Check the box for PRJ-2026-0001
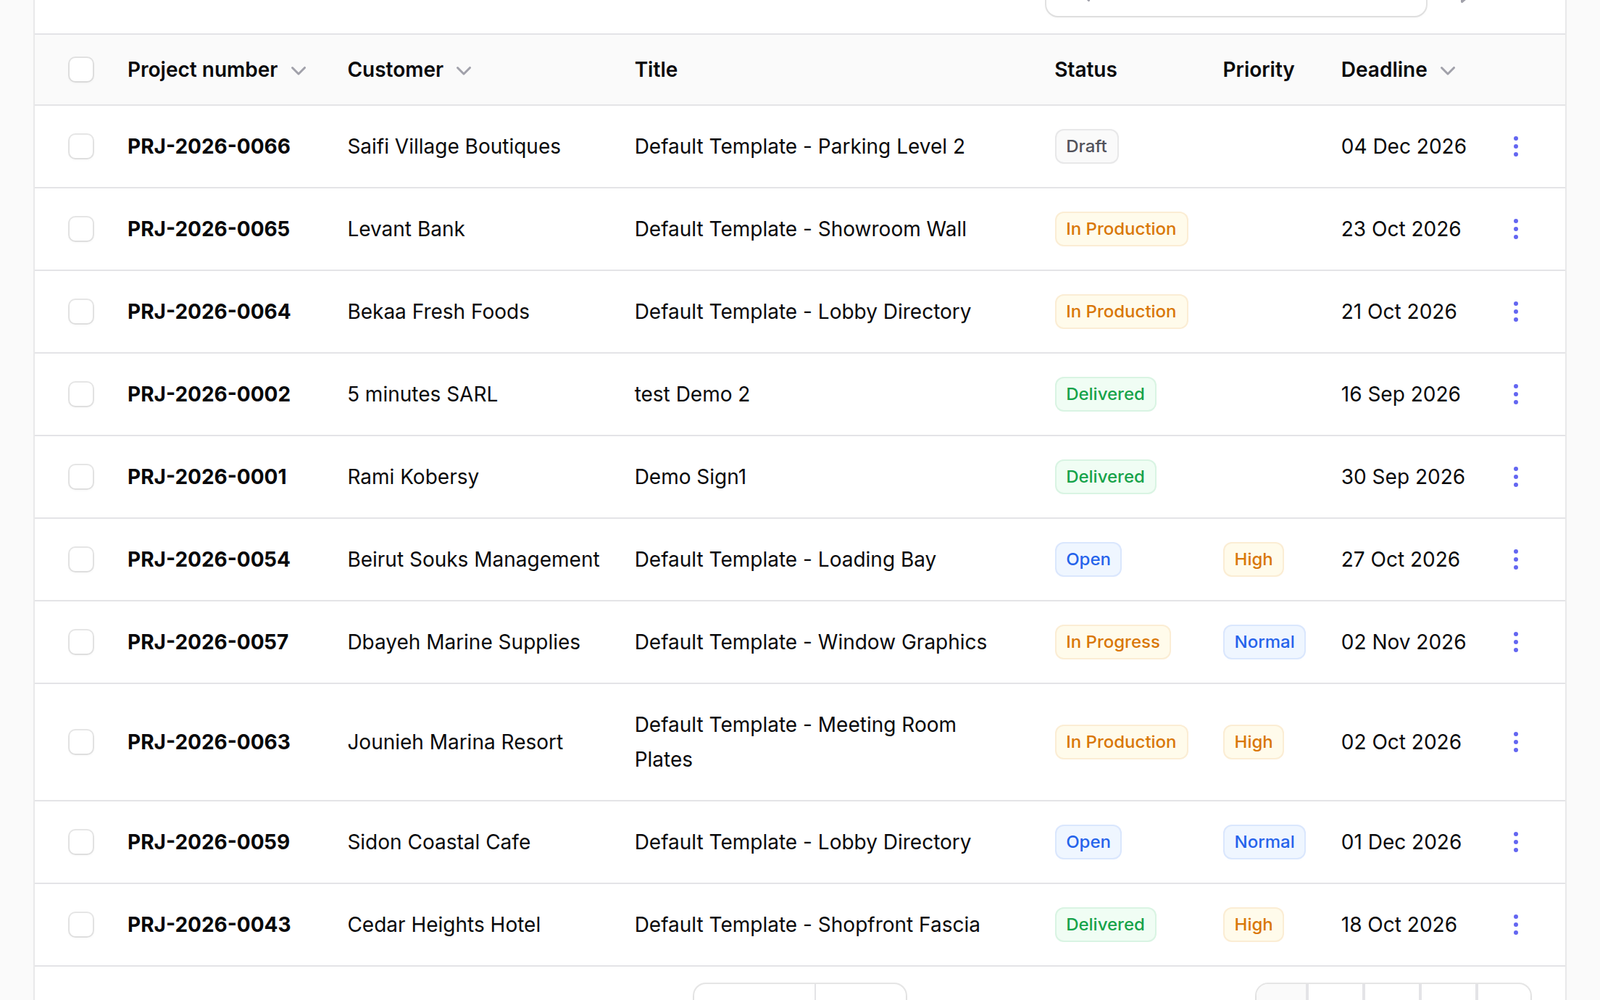 pos(81,477)
